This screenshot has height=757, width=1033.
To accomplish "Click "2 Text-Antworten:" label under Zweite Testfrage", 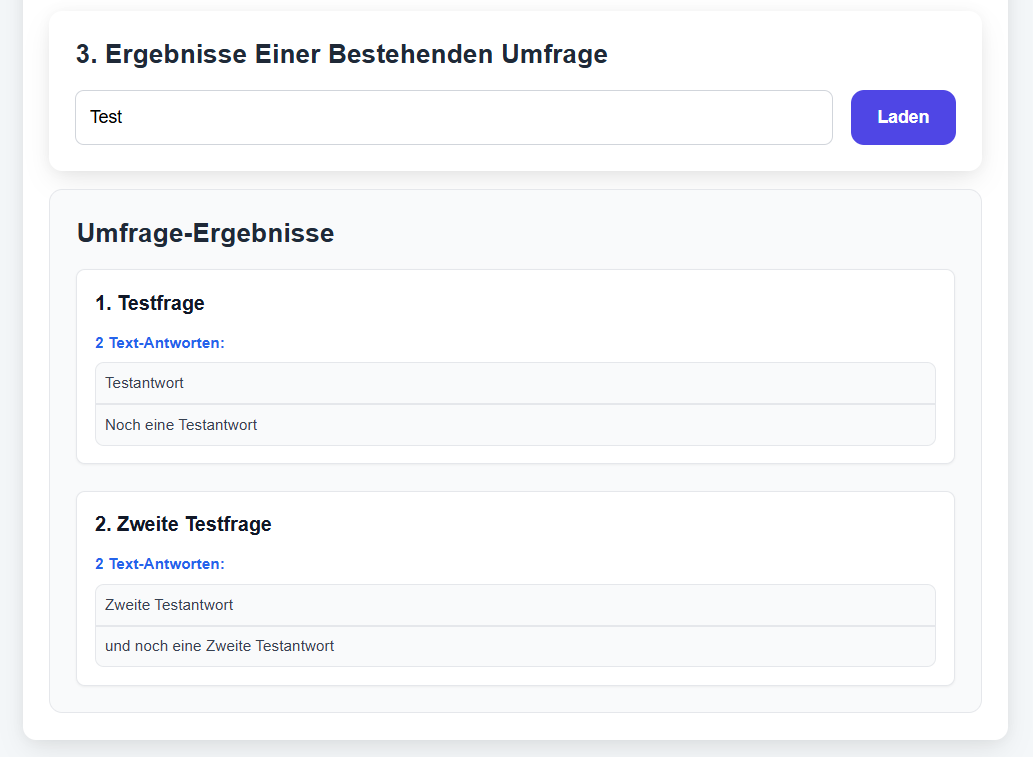I will (160, 564).
